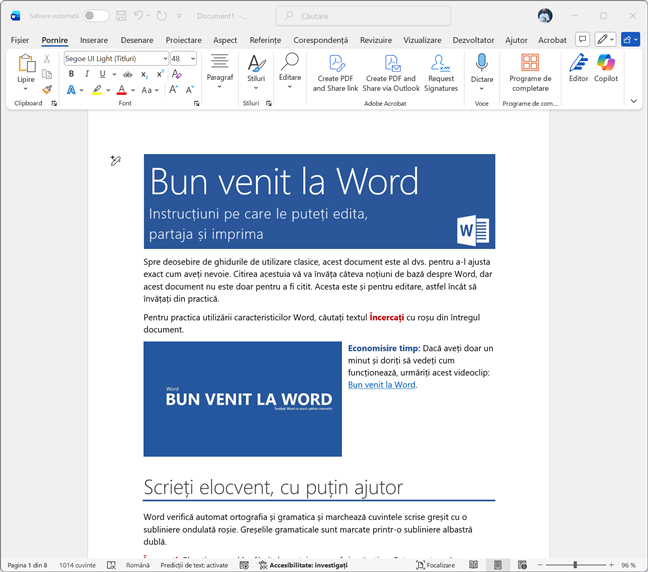Open the font size dropdown
The width and height of the screenshot is (648, 572).
(193, 59)
